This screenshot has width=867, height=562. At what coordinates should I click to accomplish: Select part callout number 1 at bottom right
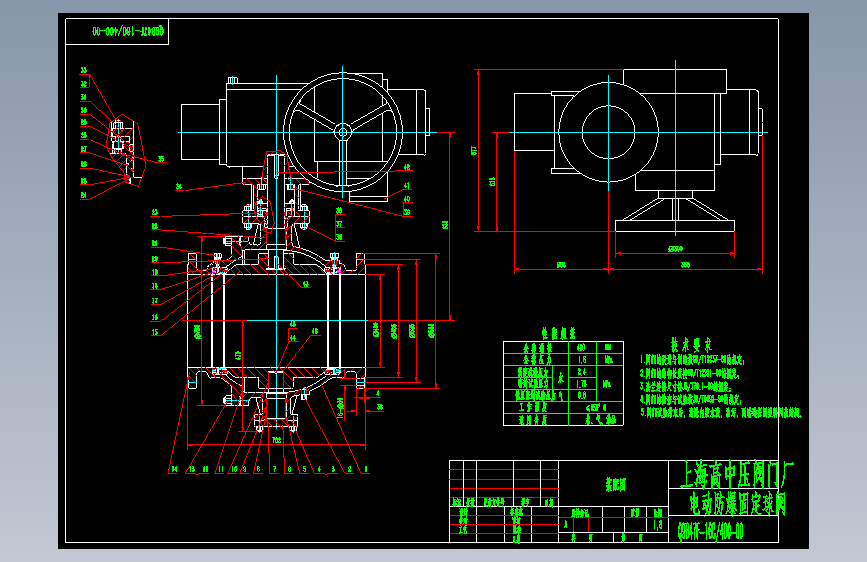coord(365,469)
